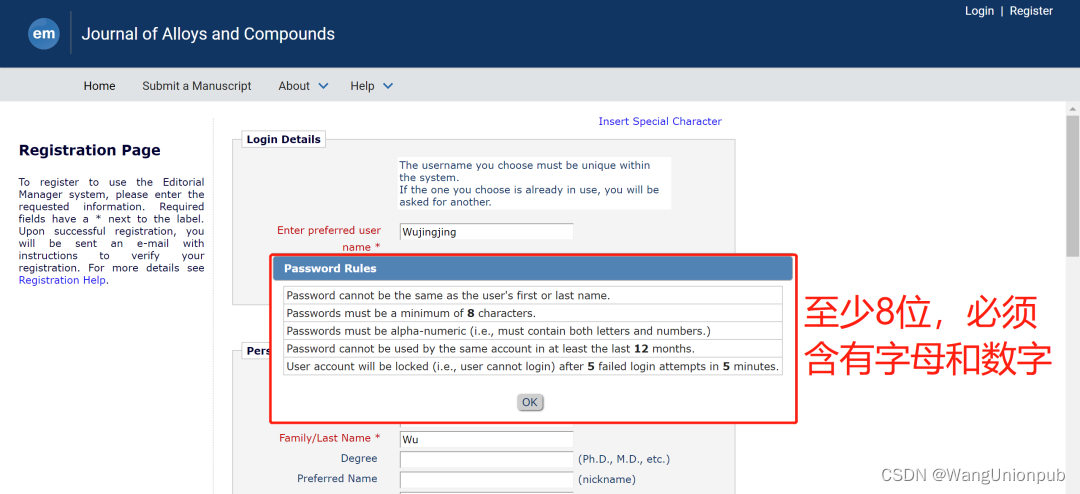Click the Registration Page heading
Screen dimensions: 1080x494
point(90,150)
